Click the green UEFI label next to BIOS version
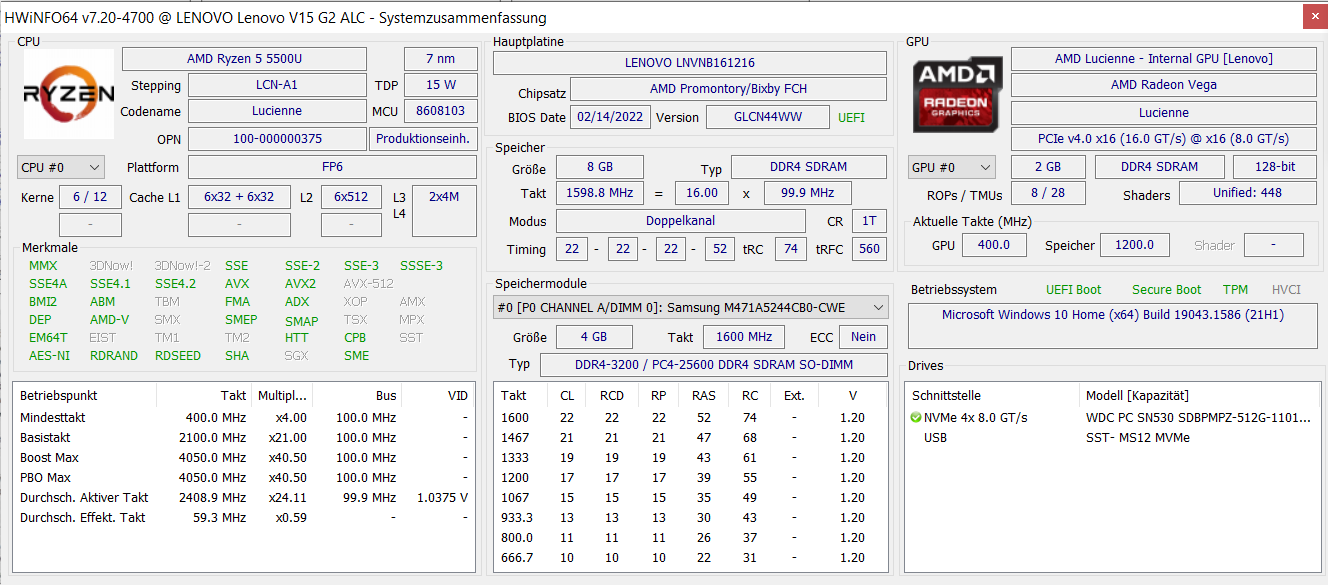The image size is (1328, 585). (x=851, y=117)
